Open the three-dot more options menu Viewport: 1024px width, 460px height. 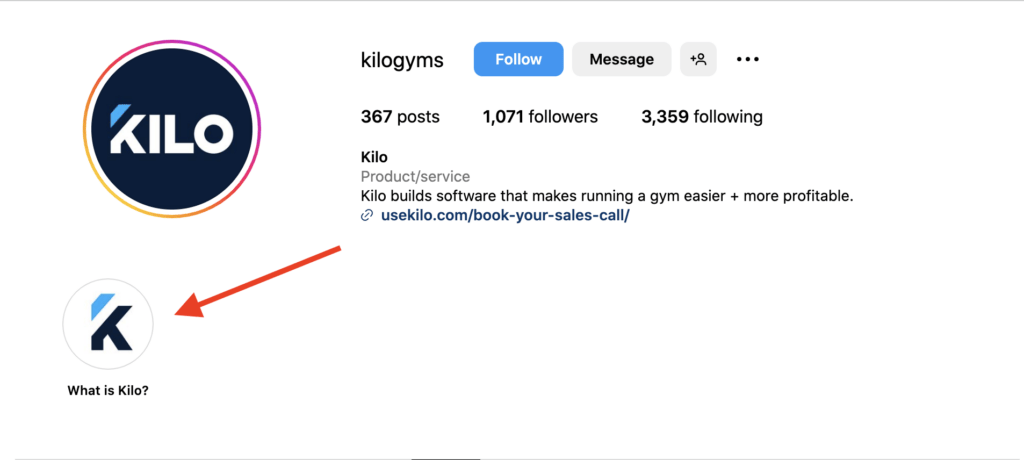748,59
